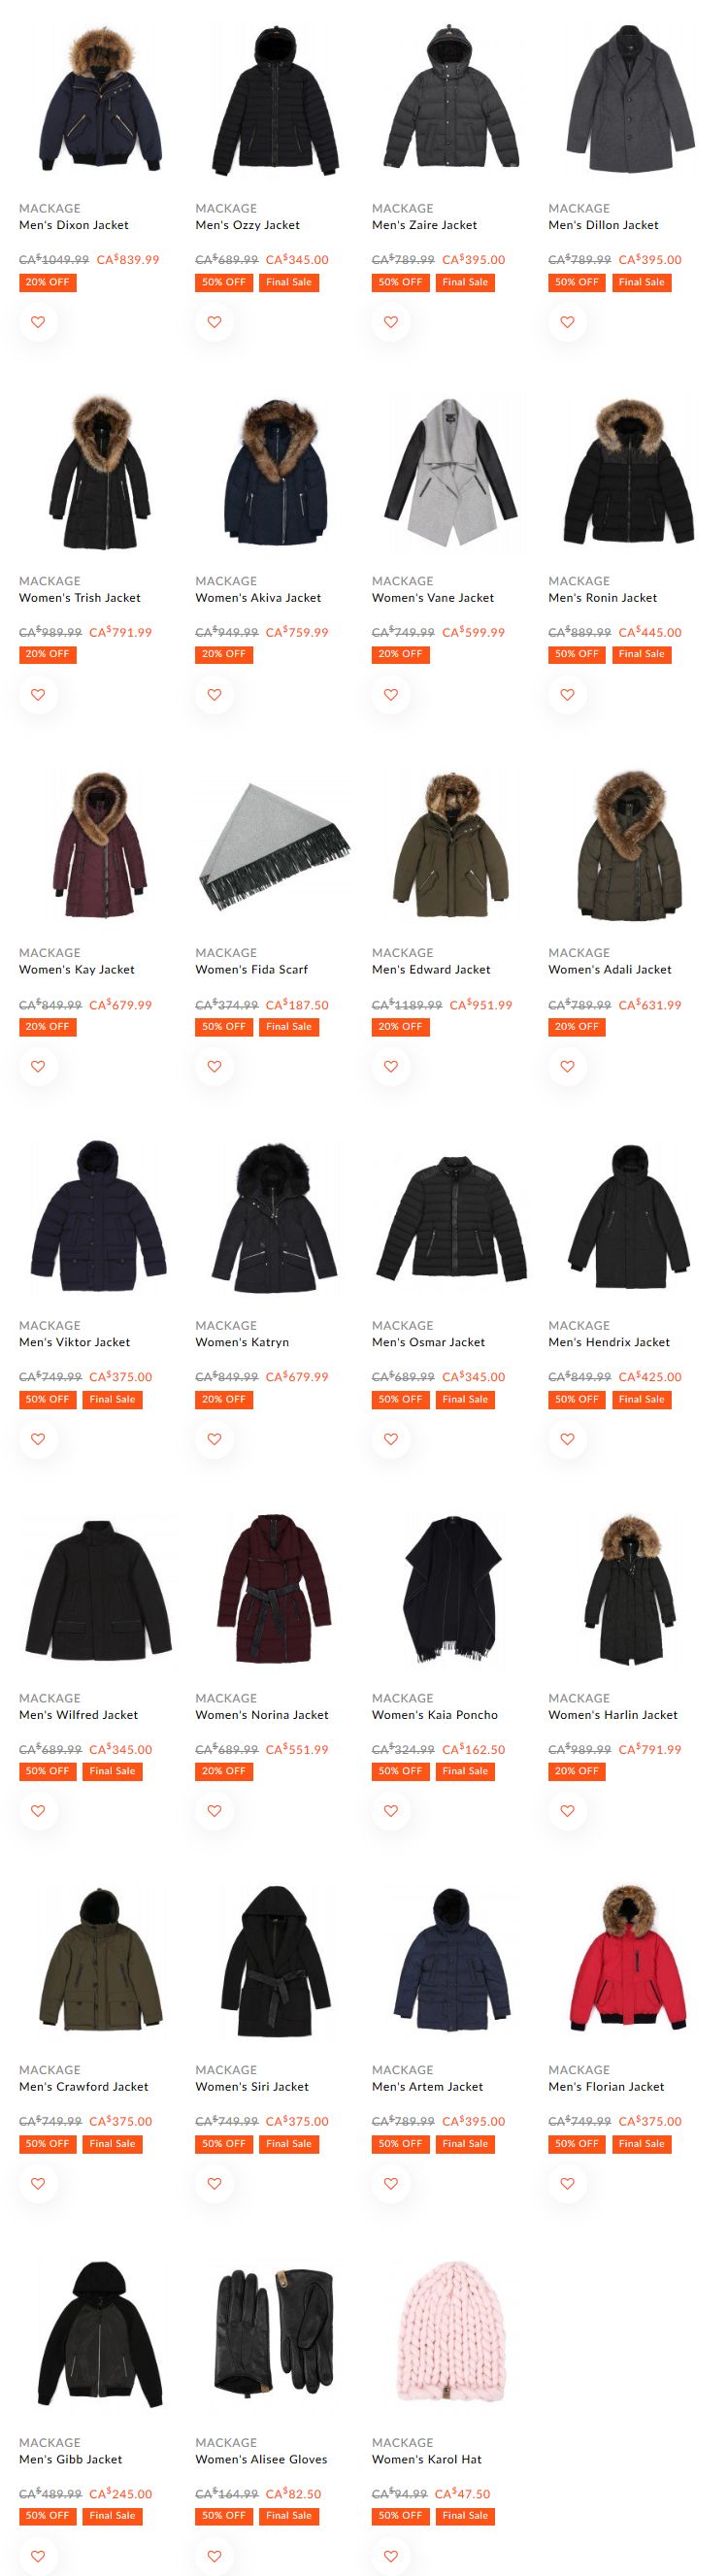
Task: Open the red Men's Florian Jacket photo
Action: [628, 1961]
